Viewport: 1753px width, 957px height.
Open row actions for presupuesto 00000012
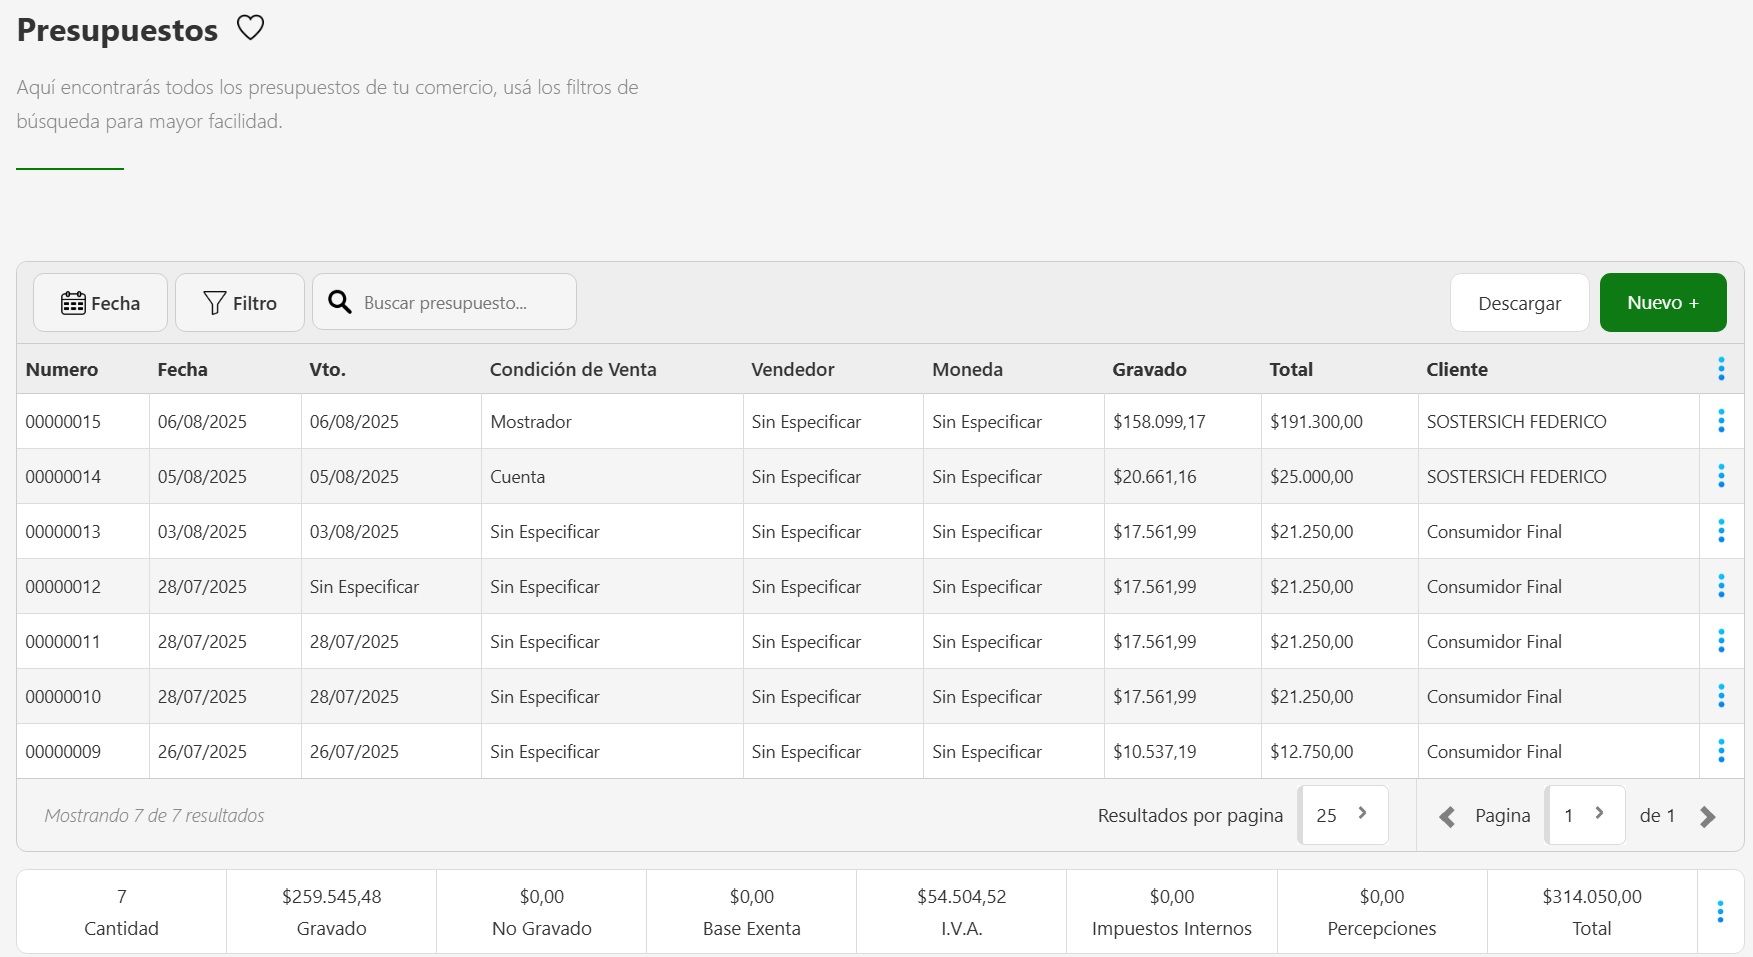1720,586
